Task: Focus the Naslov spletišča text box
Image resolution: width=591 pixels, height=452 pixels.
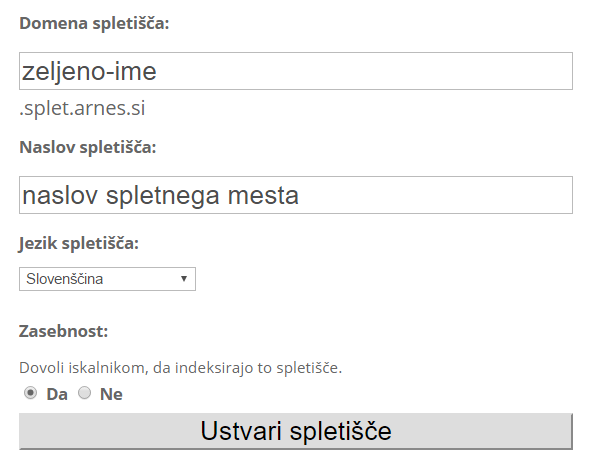Action: 296,195
